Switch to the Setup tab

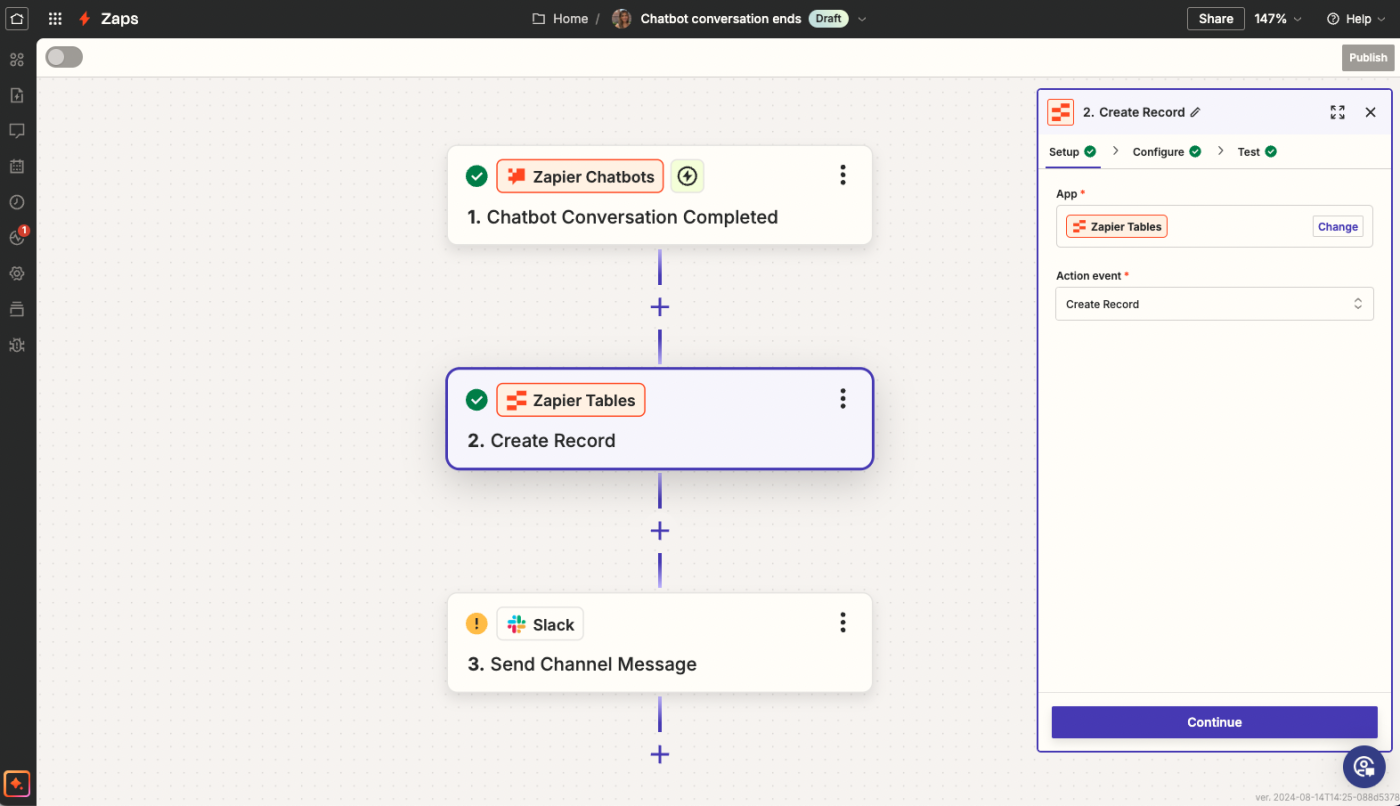coord(1072,152)
